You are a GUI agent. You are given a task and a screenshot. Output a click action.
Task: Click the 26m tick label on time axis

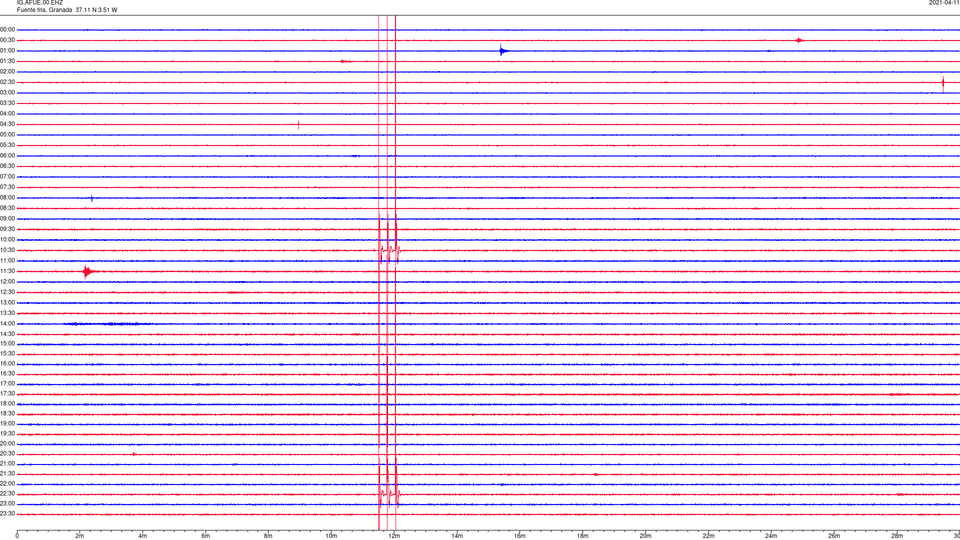[x=834, y=536]
